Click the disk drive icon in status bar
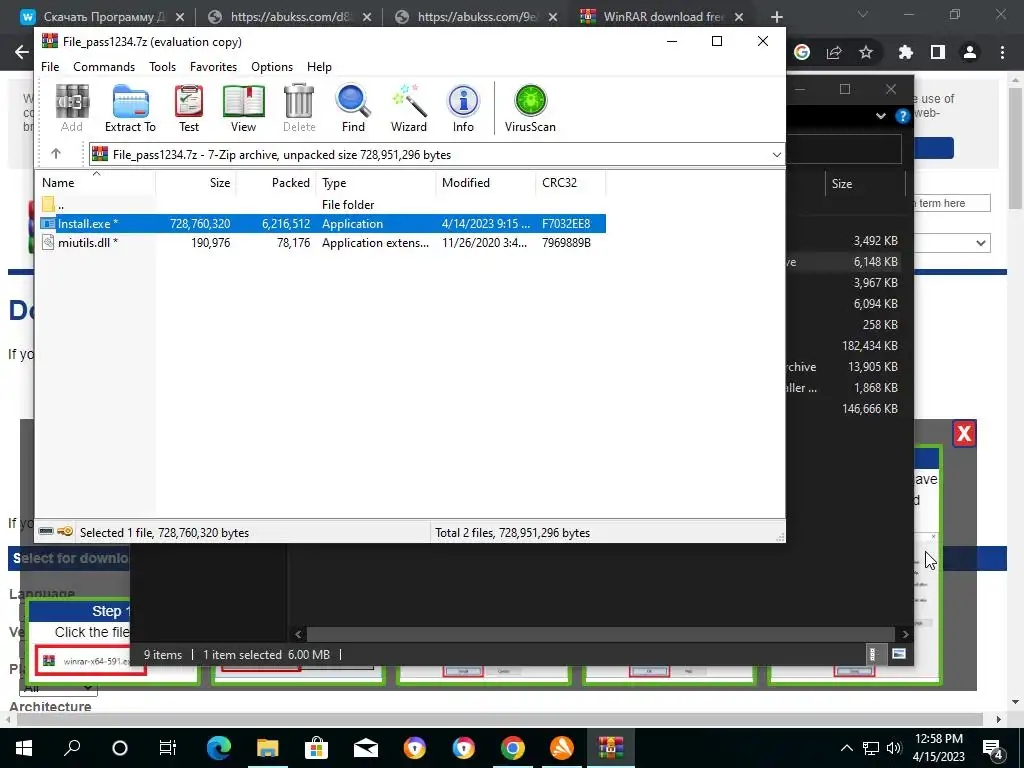This screenshot has height=768, width=1024. [46, 532]
